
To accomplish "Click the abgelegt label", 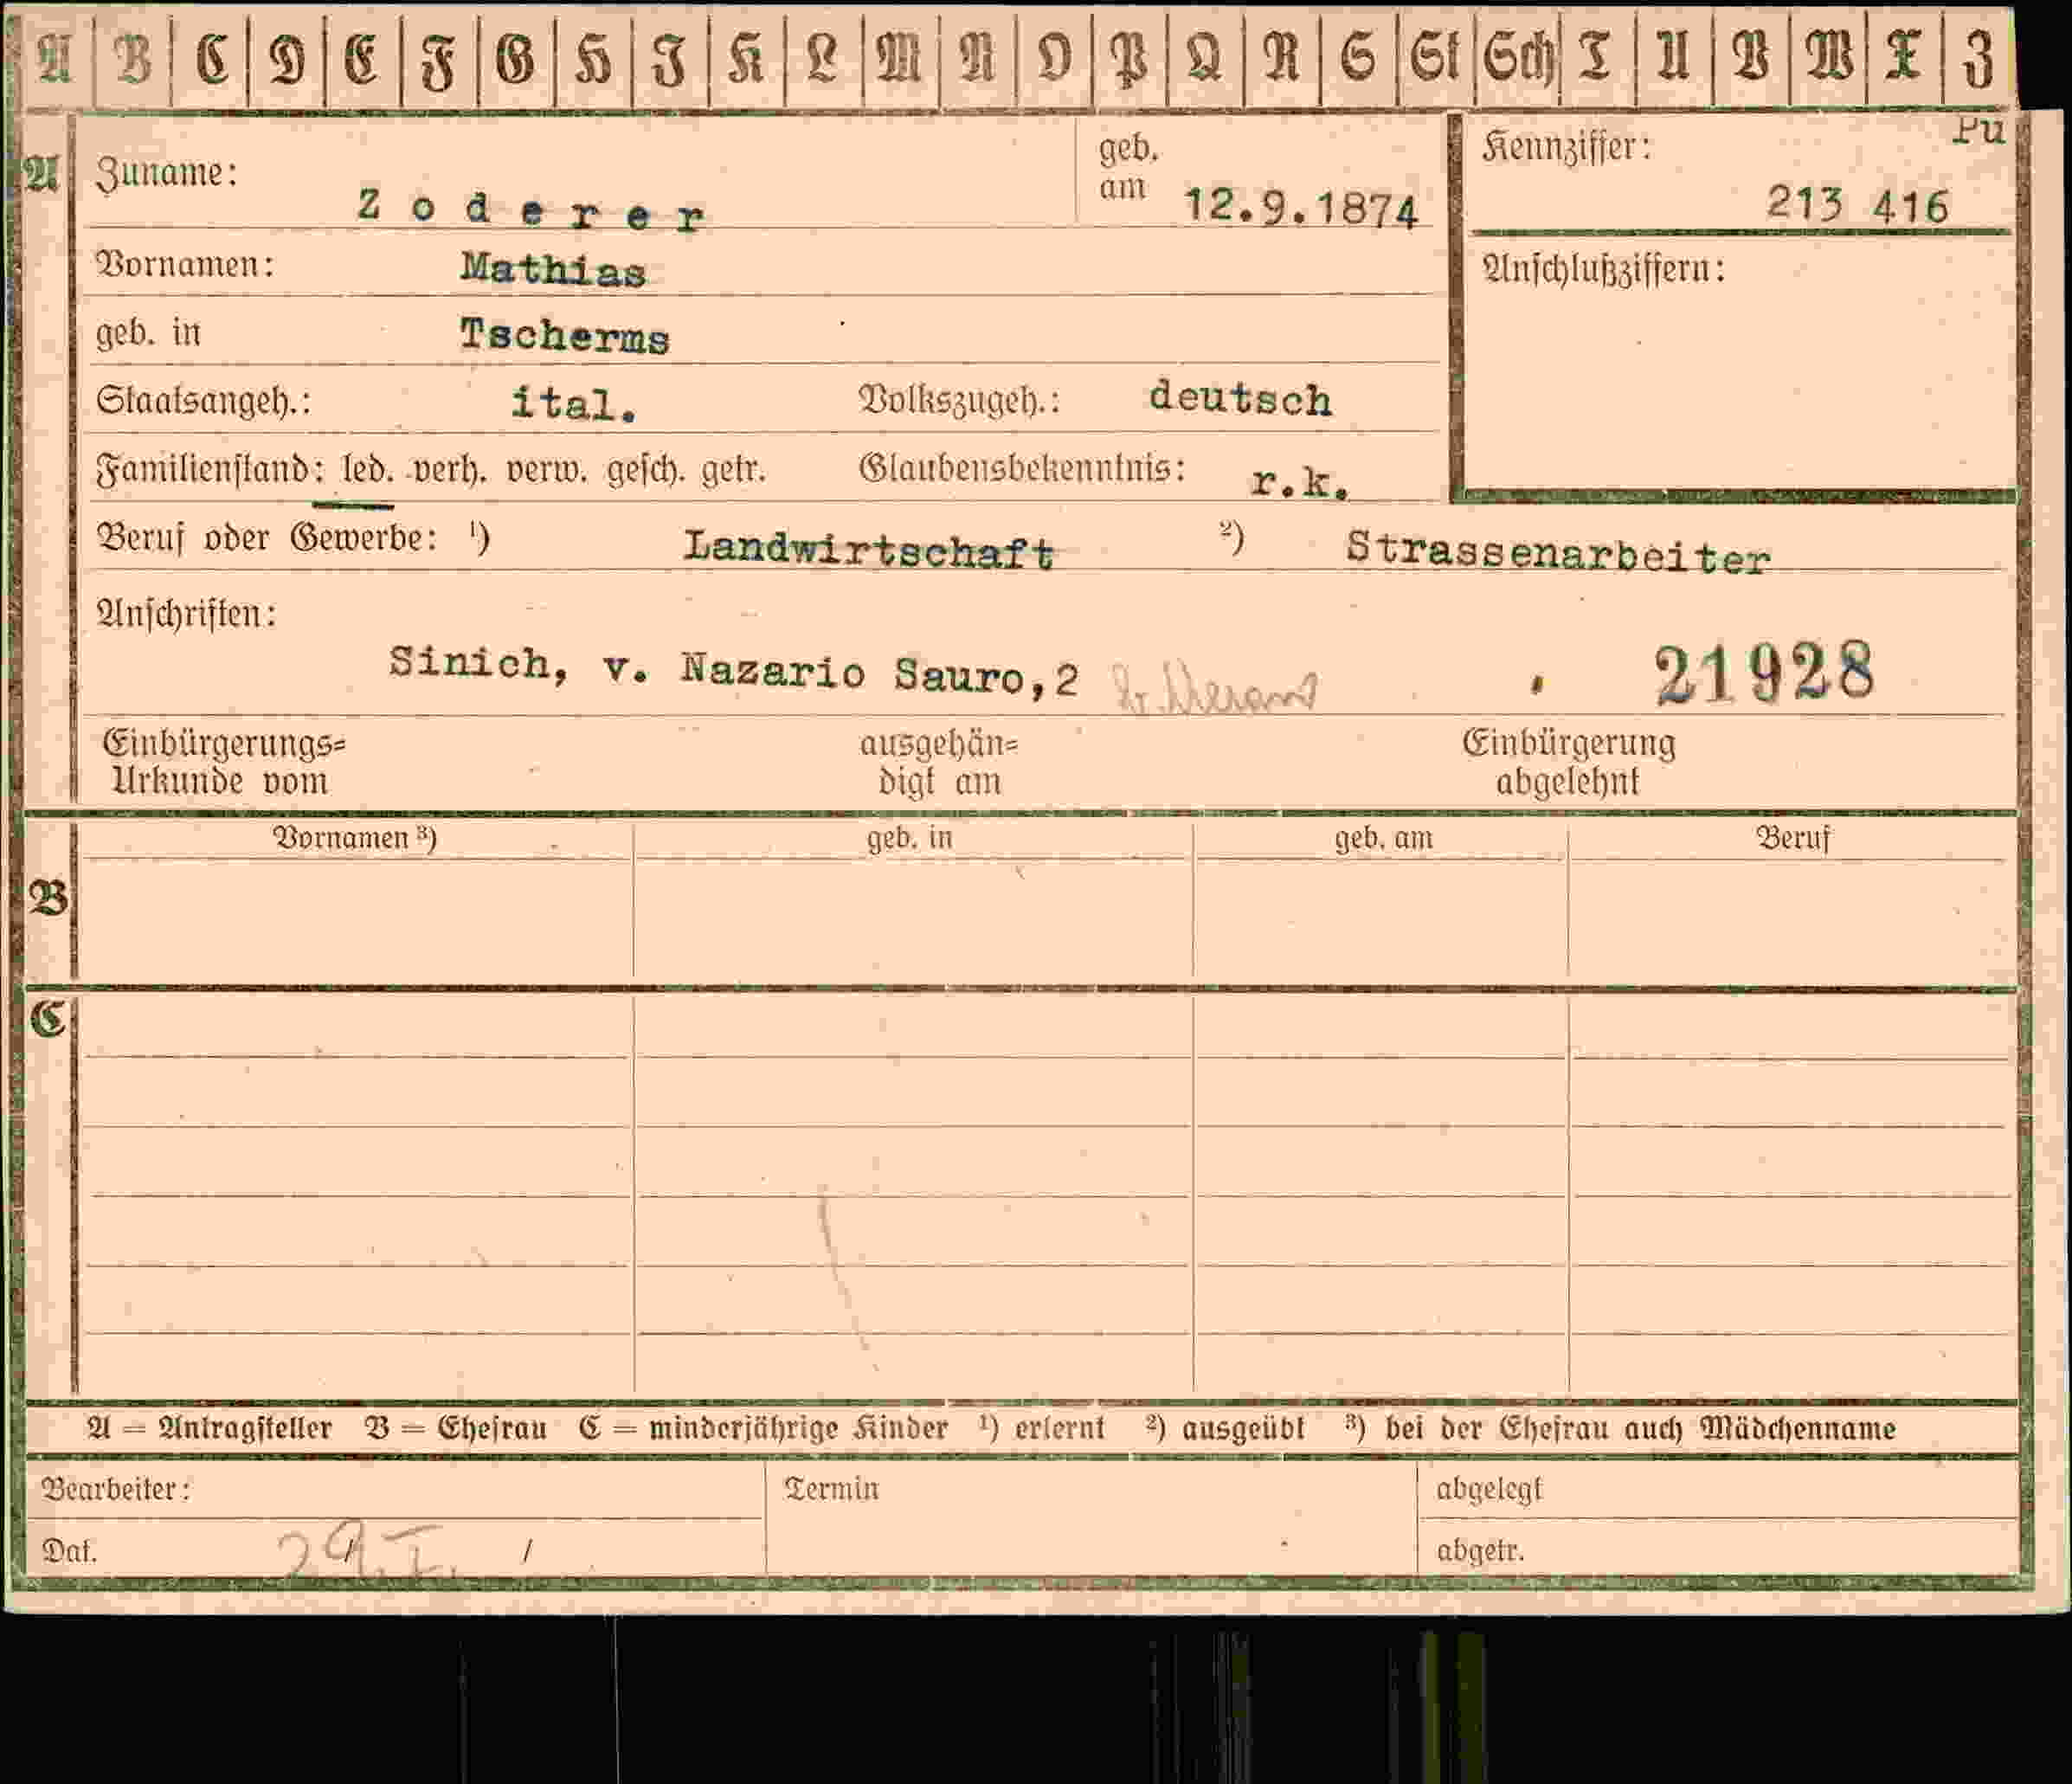I will point(1489,1491).
